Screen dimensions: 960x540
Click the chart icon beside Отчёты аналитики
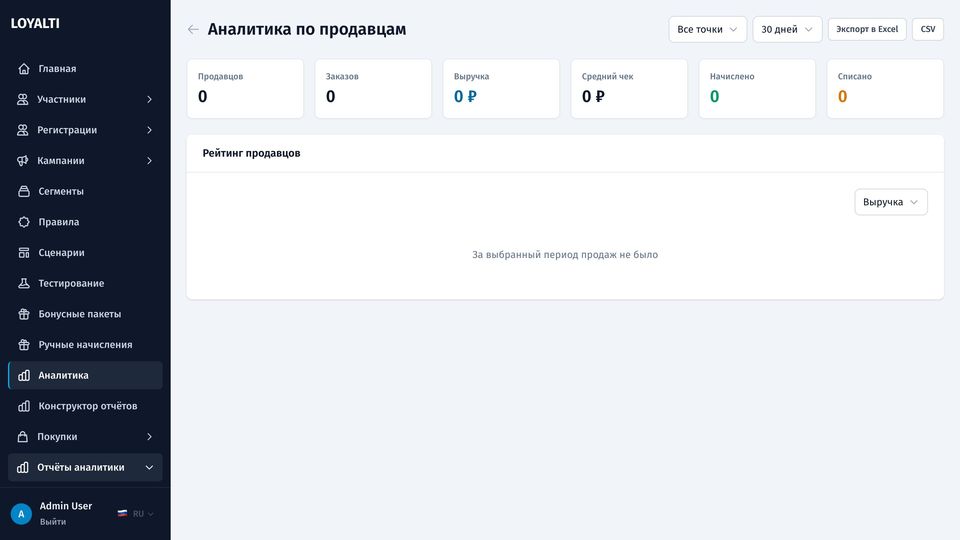(x=23, y=467)
